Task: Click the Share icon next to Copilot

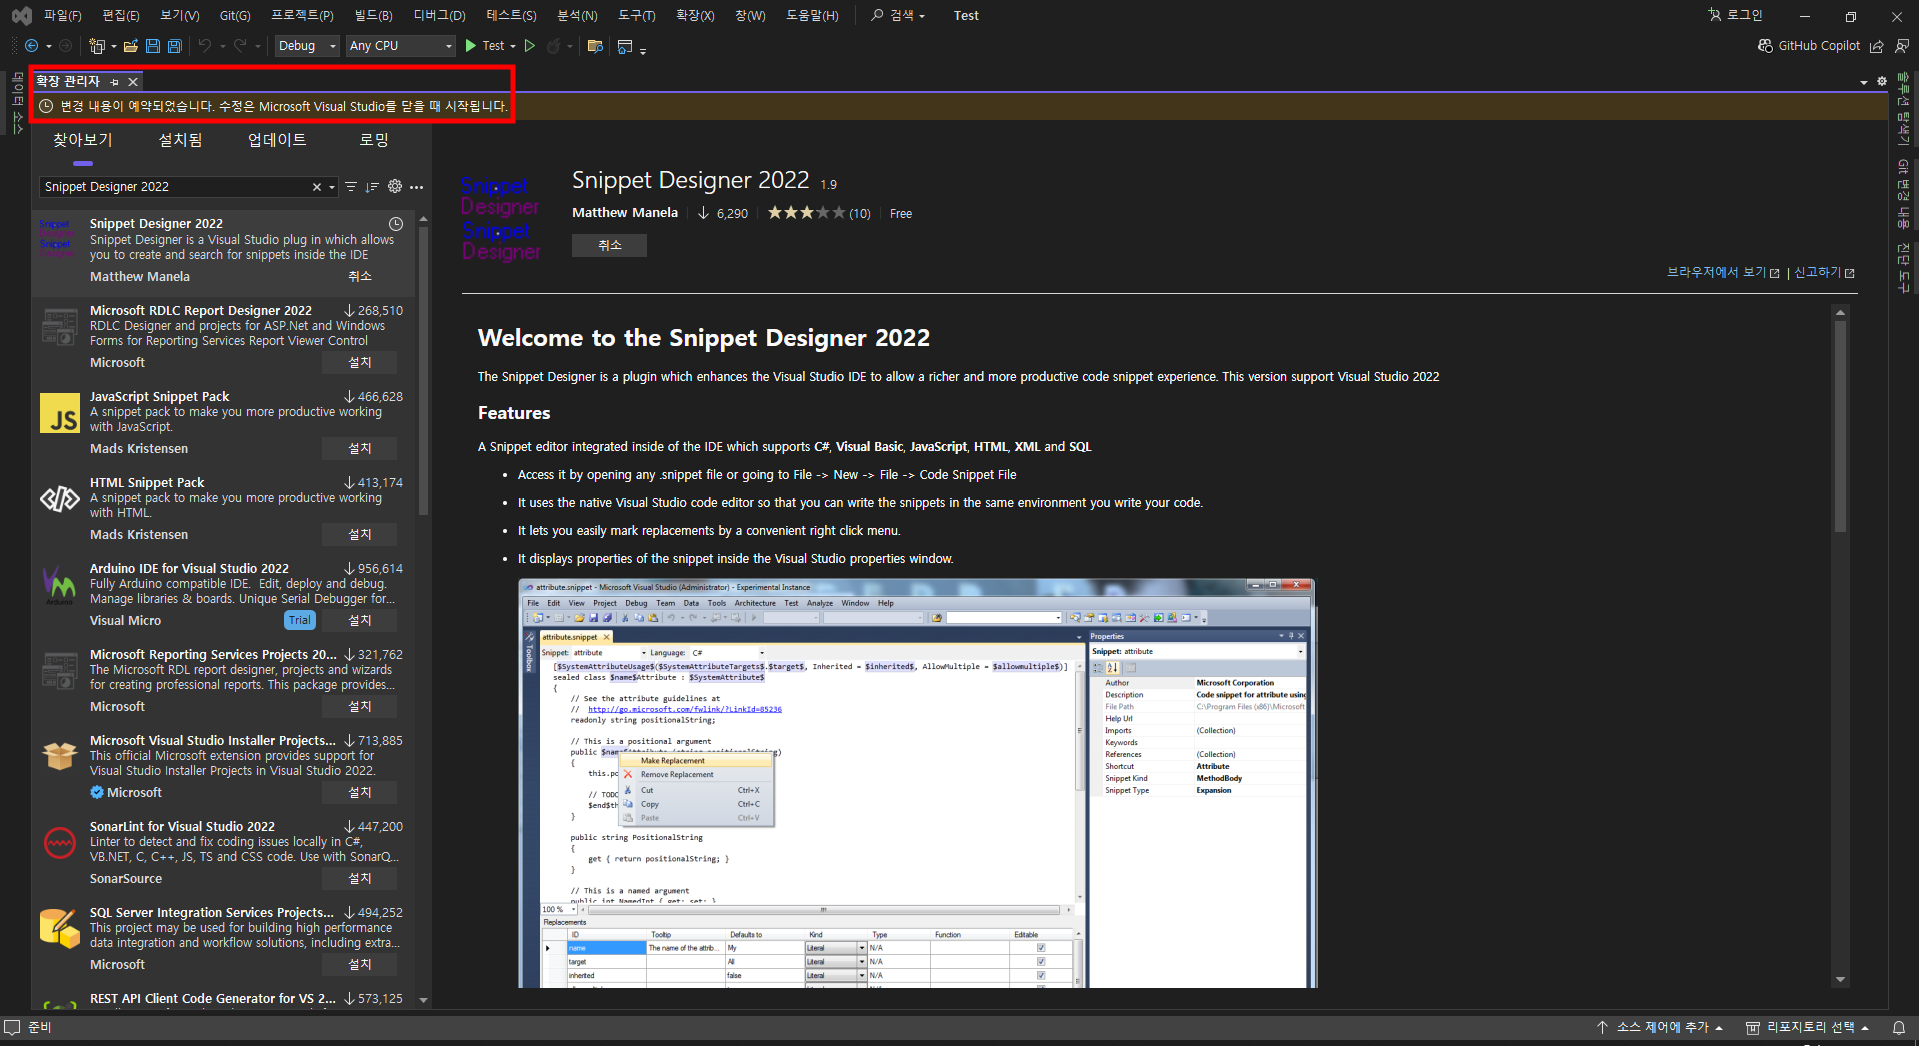Action: (1877, 46)
